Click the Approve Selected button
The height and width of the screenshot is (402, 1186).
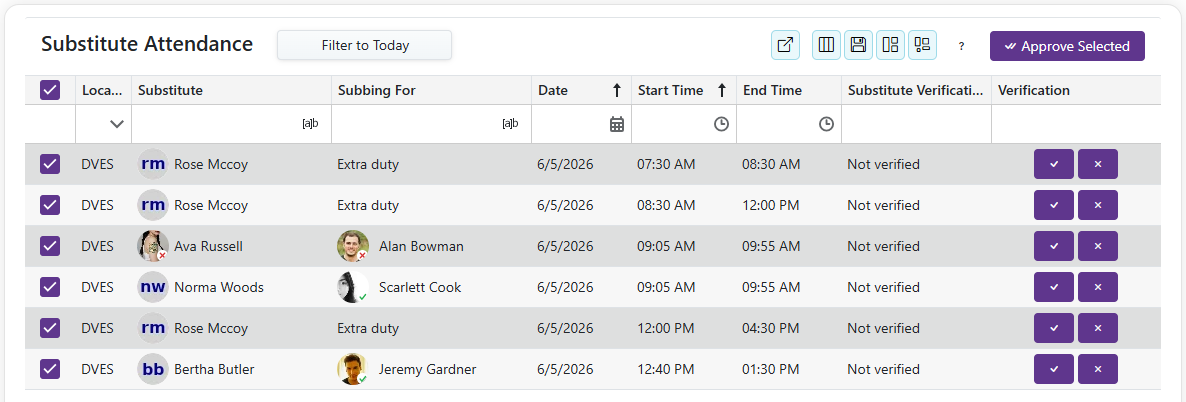pyautogui.click(x=1067, y=46)
